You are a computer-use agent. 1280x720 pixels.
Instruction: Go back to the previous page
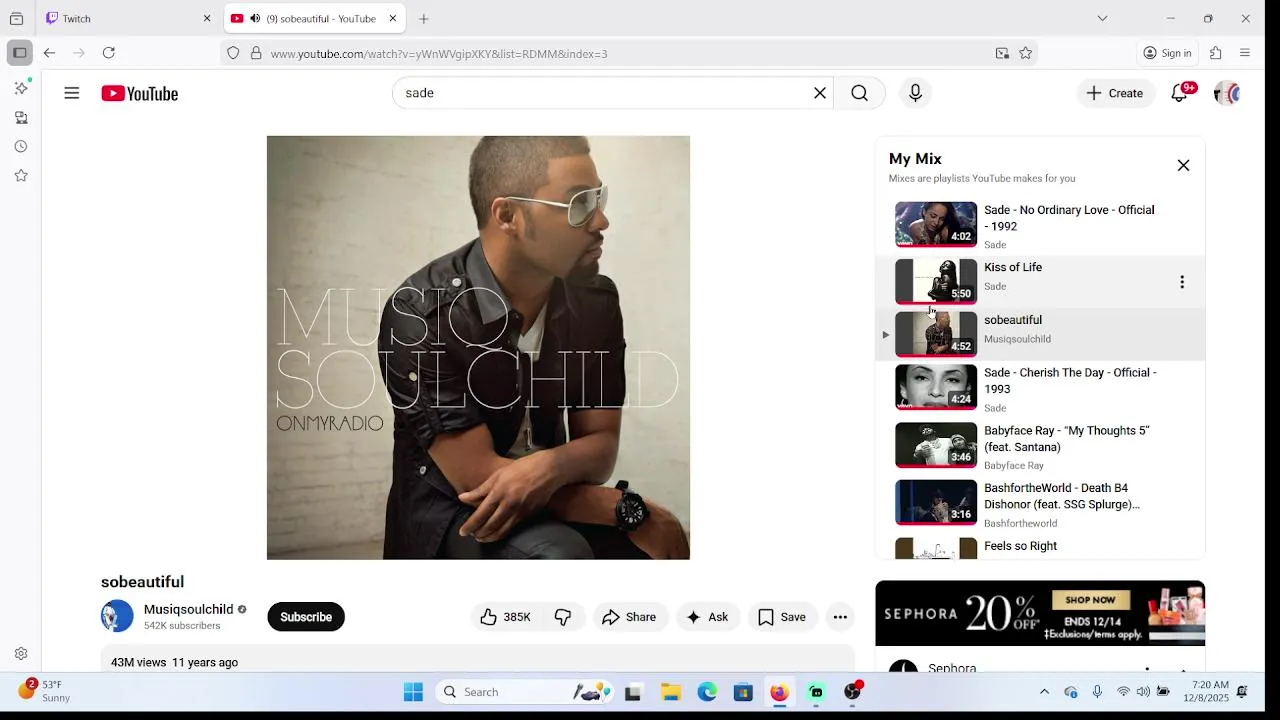49,53
